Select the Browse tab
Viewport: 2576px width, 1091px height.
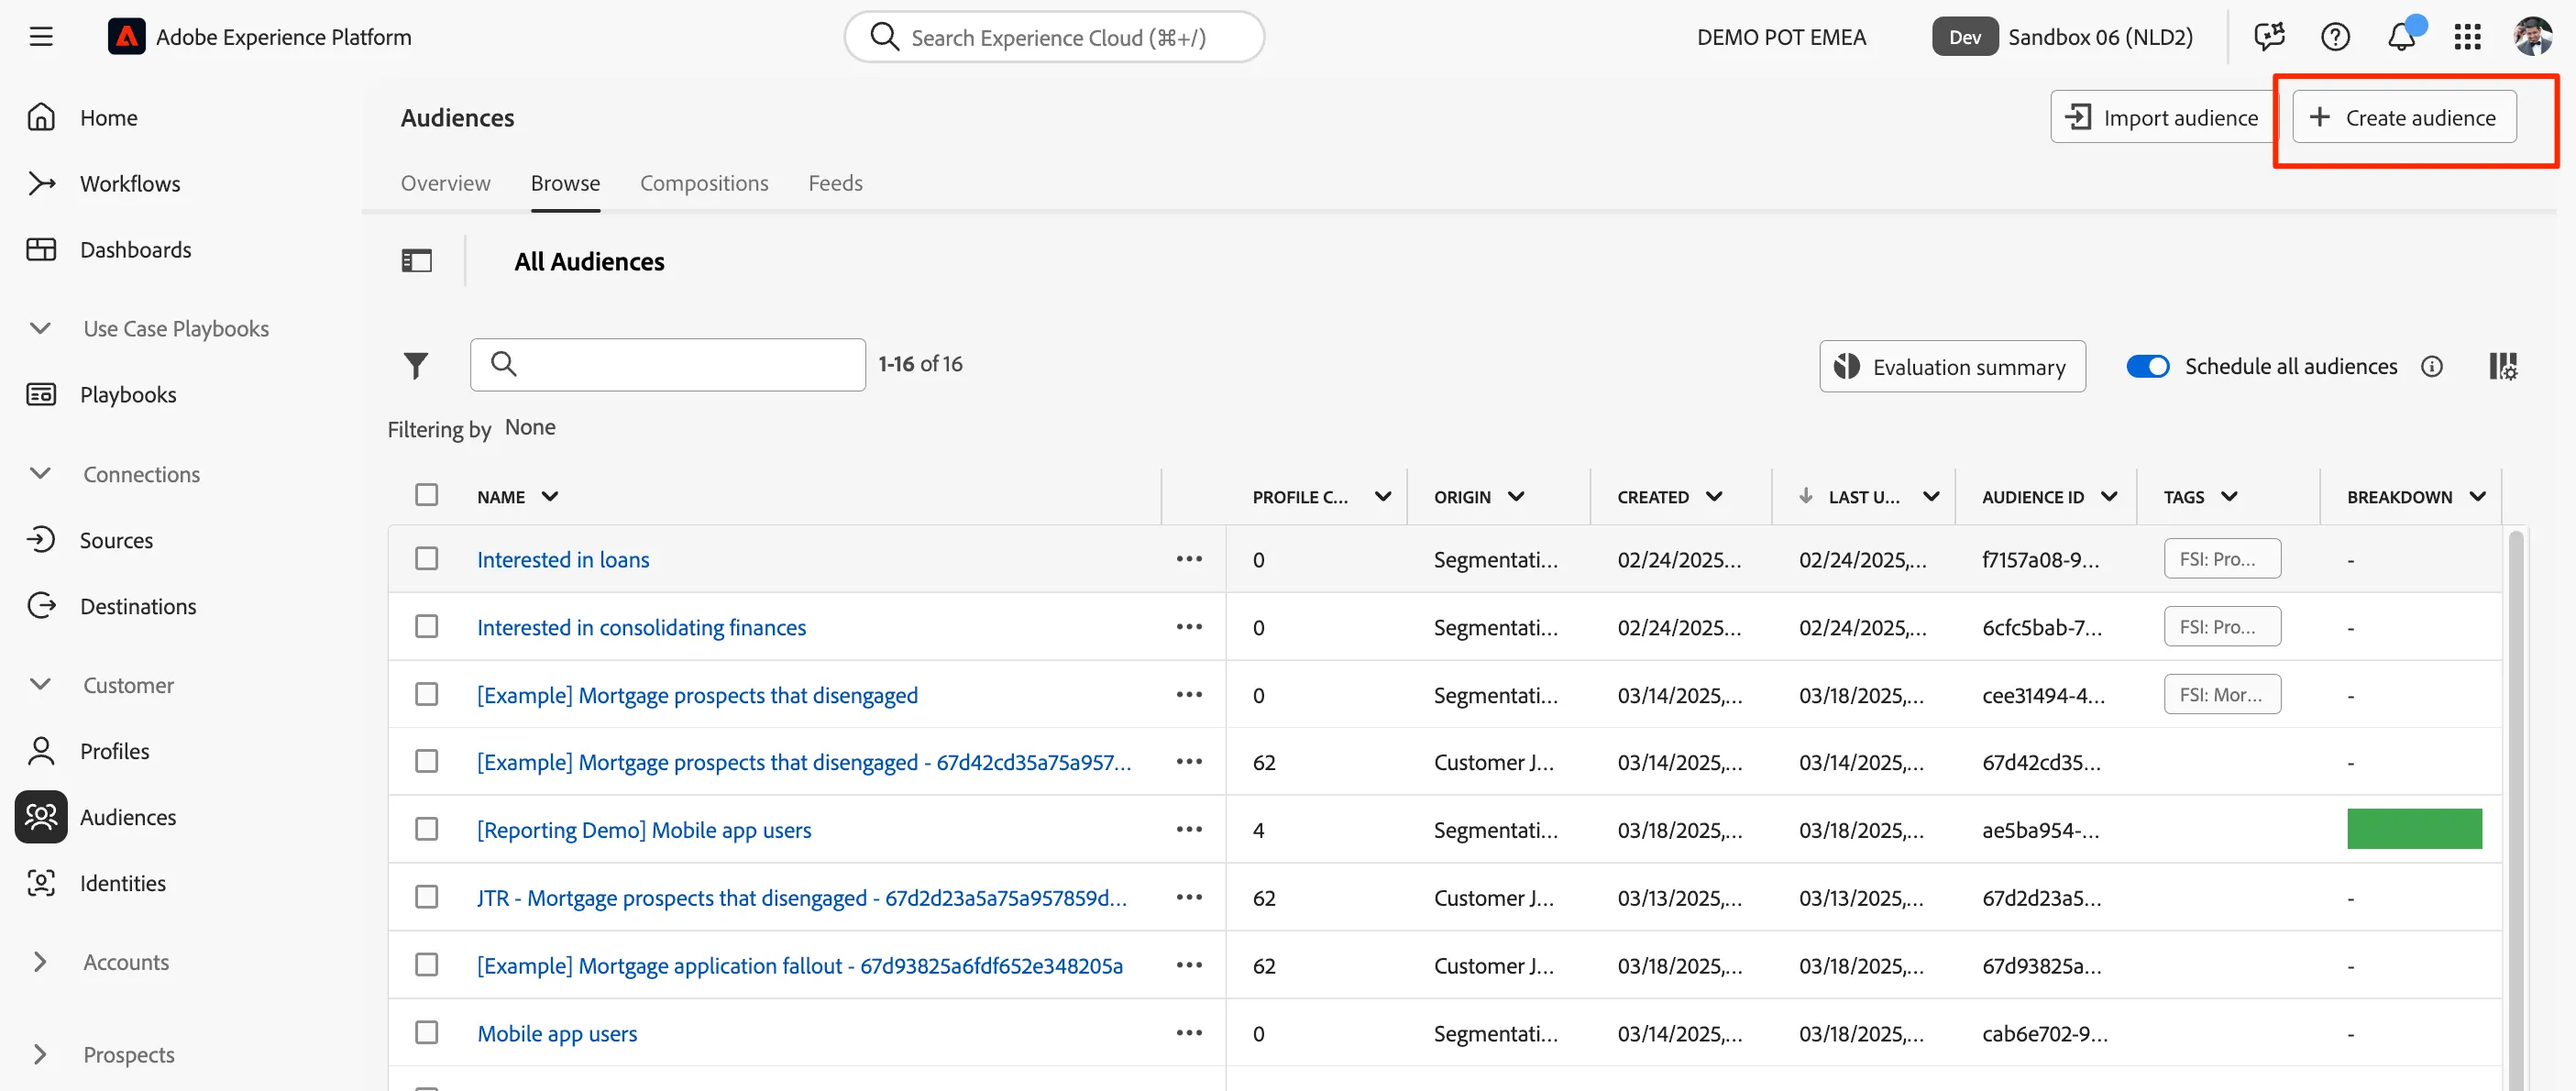point(565,183)
